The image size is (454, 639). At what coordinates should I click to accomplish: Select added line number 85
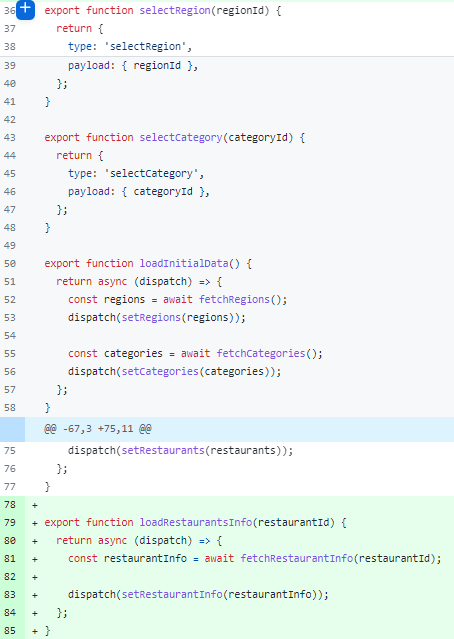click(x=10, y=630)
